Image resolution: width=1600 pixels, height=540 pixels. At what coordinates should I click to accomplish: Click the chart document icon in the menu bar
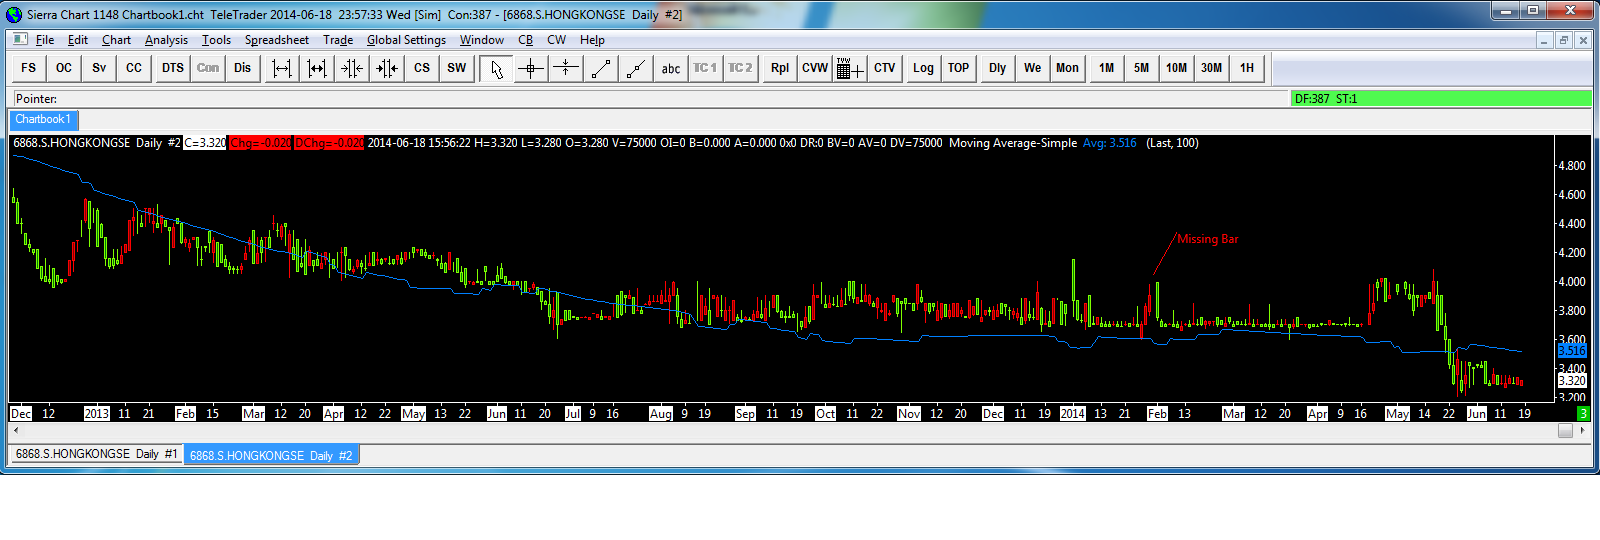19,40
